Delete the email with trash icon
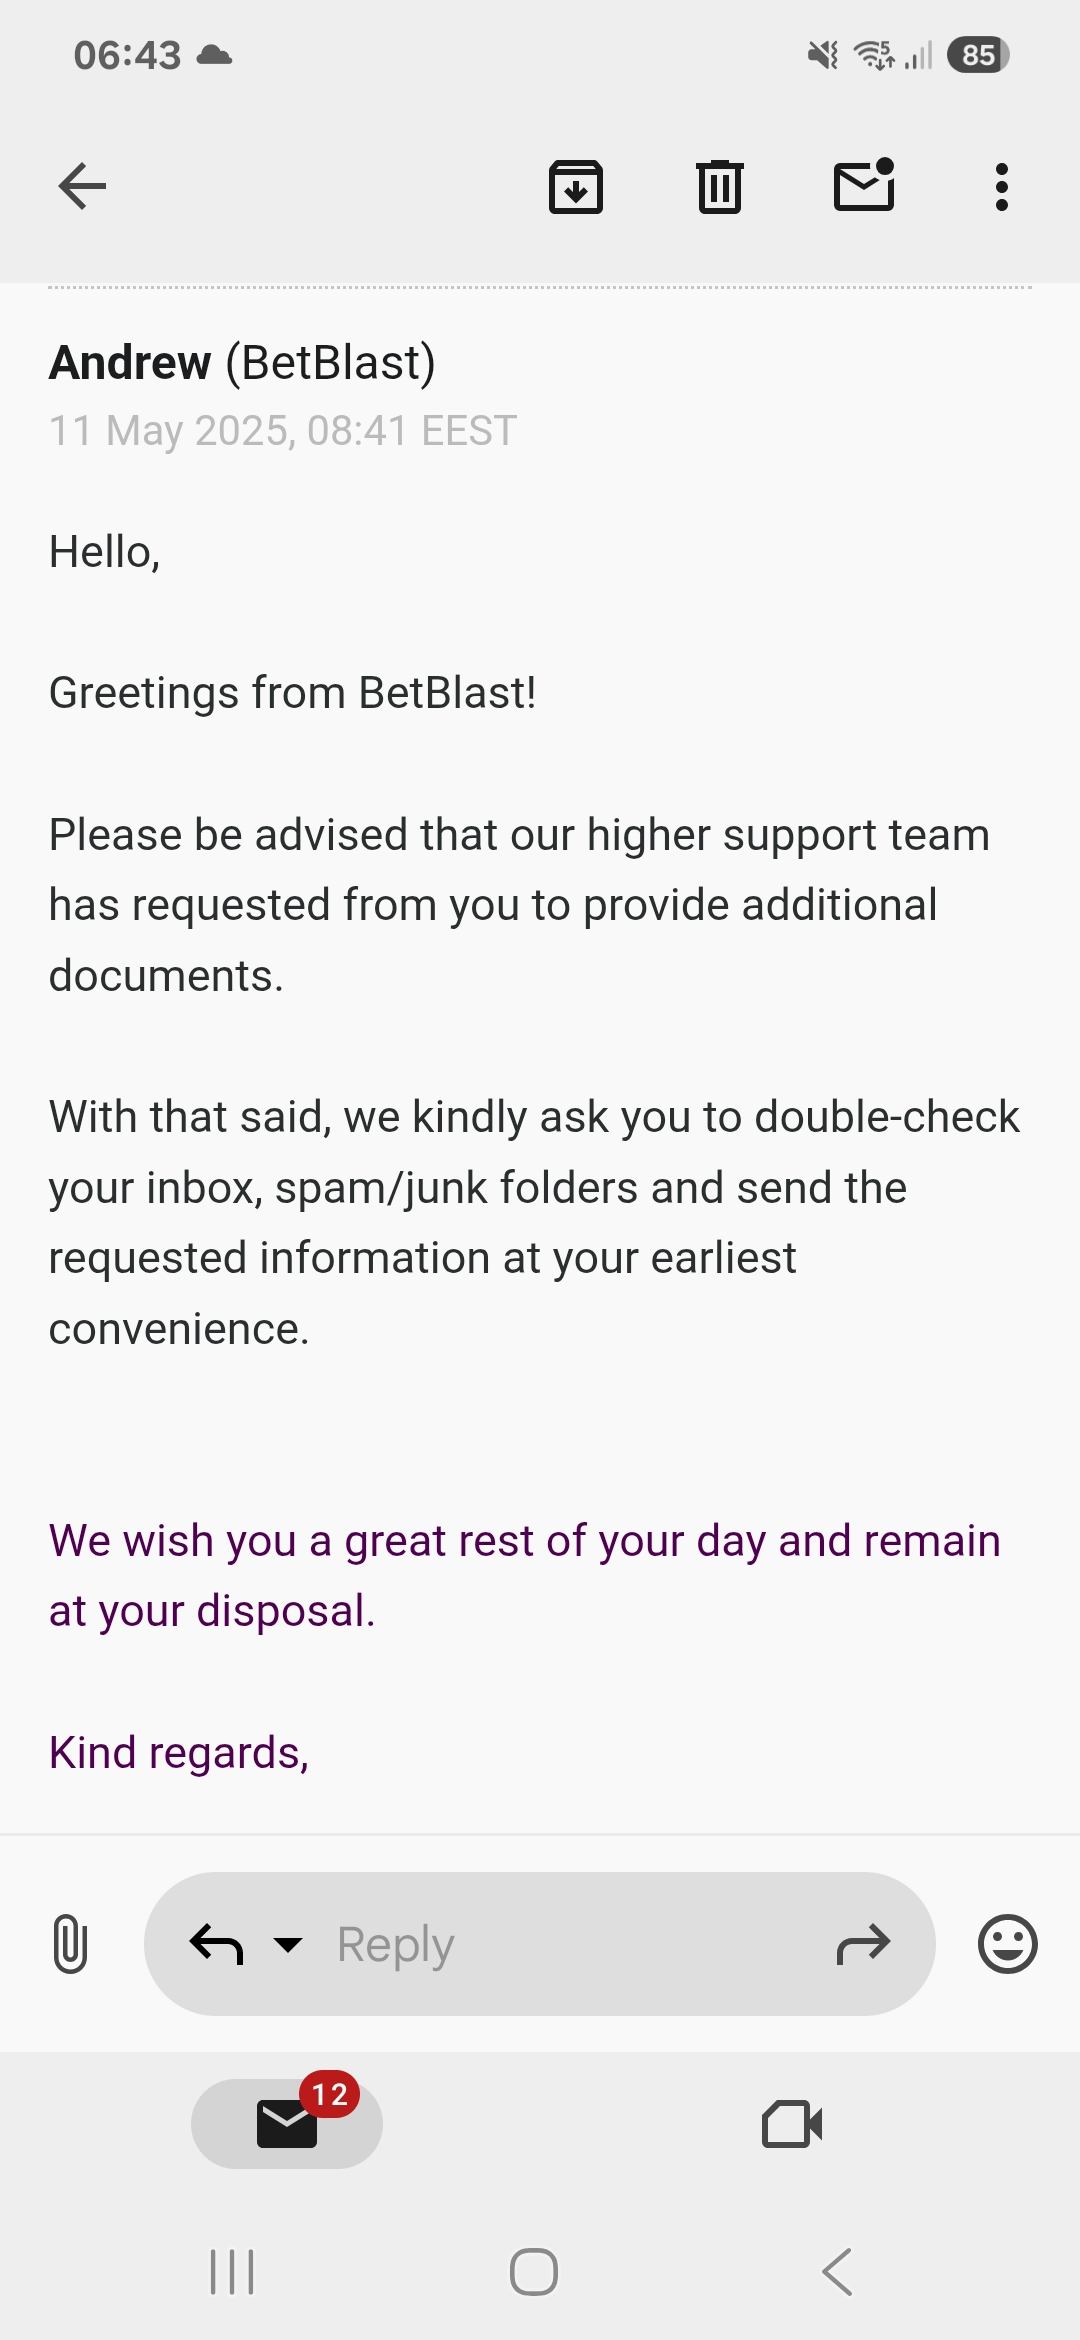 click(x=720, y=187)
